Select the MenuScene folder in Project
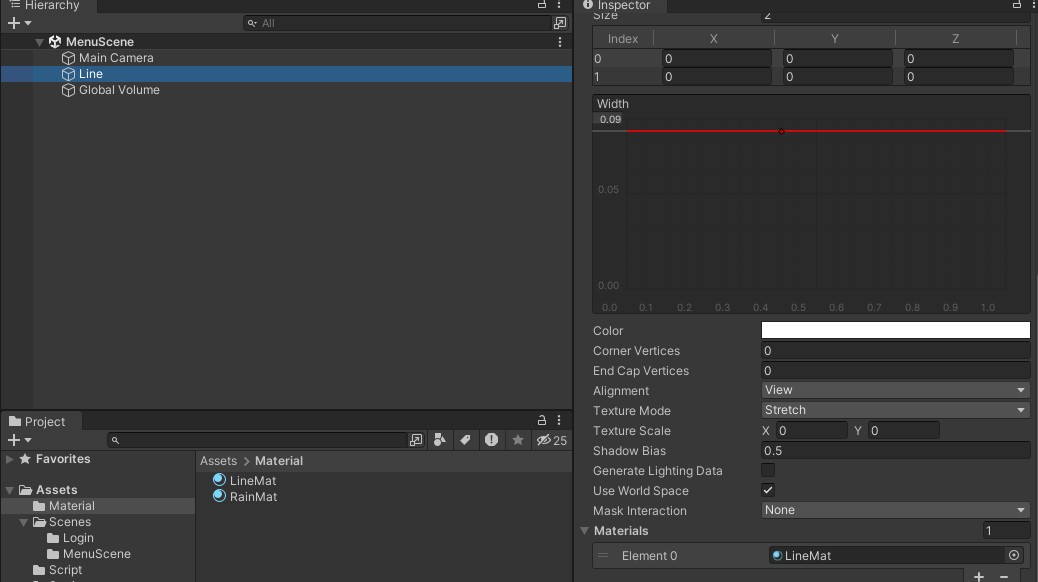The height and width of the screenshot is (582, 1038). [x=97, y=554]
